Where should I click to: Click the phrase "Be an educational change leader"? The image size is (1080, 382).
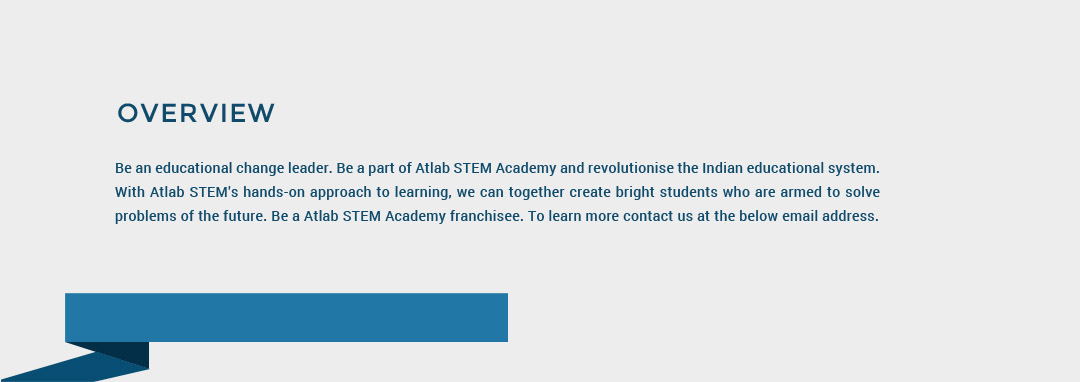tap(223, 169)
